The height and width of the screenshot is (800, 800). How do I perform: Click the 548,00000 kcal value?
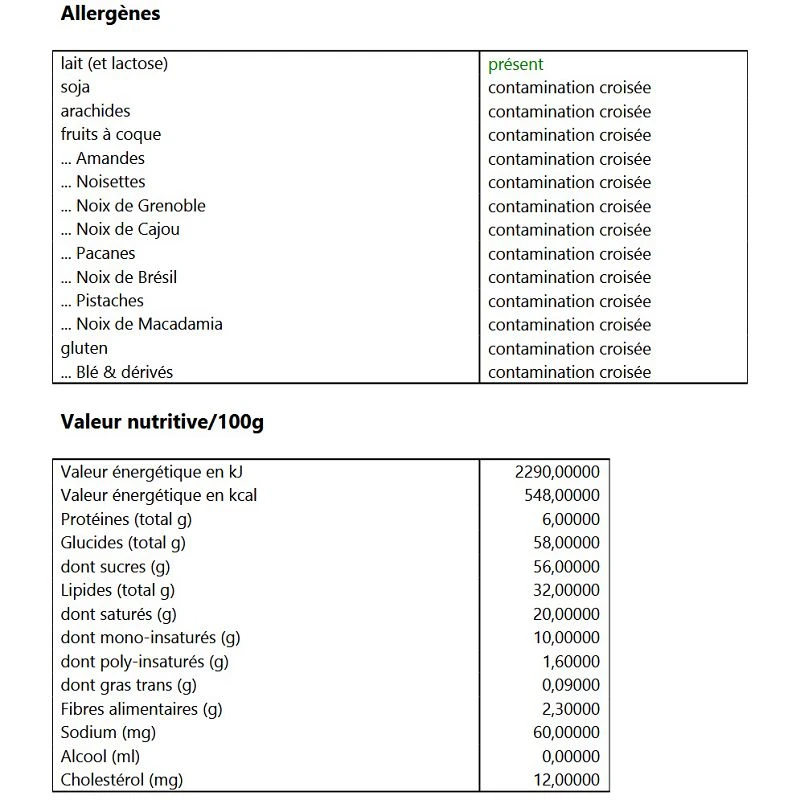point(562,495)
